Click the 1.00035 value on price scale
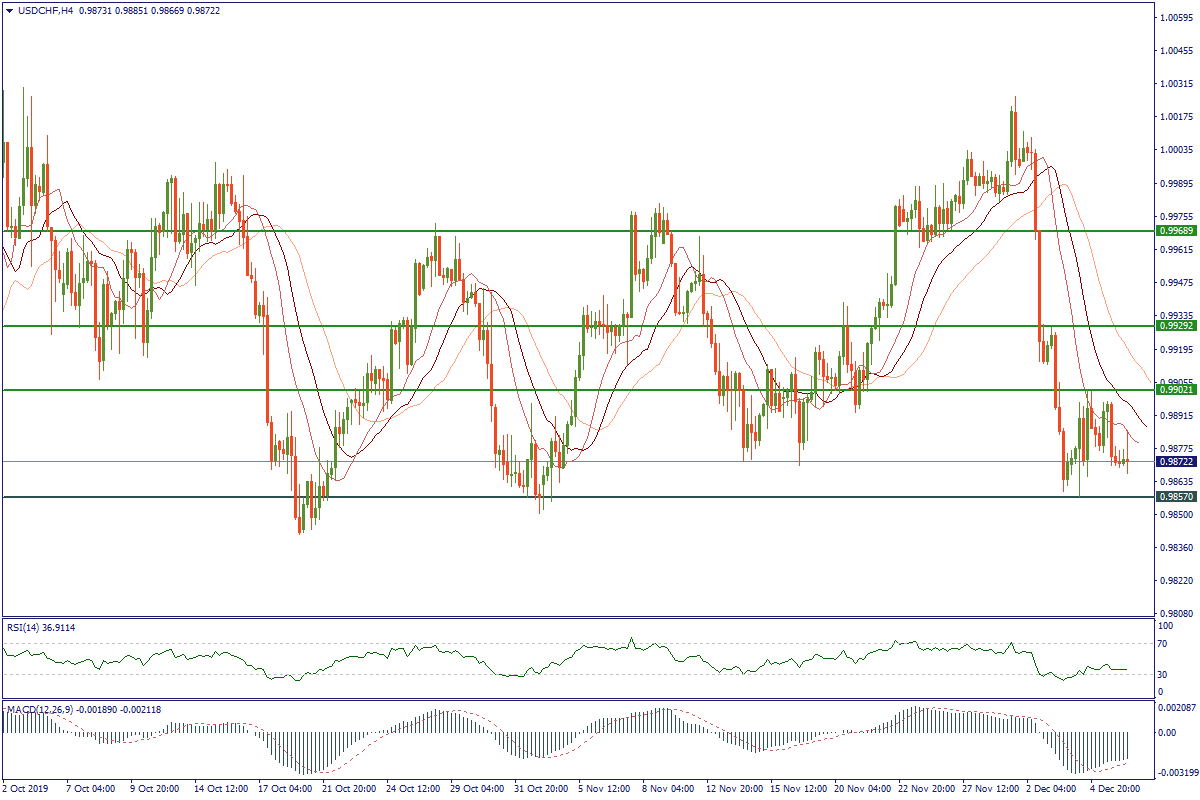This screenshot has width=1200, height=800. tap(1175, 150)
